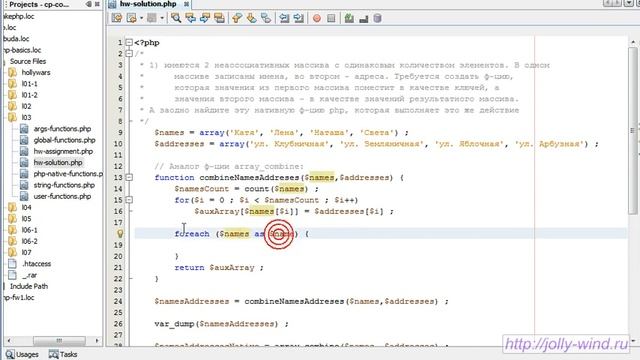The image size is (640, 360).
Task: Open user-functions.php in the project tree
Action: [62, 196]
